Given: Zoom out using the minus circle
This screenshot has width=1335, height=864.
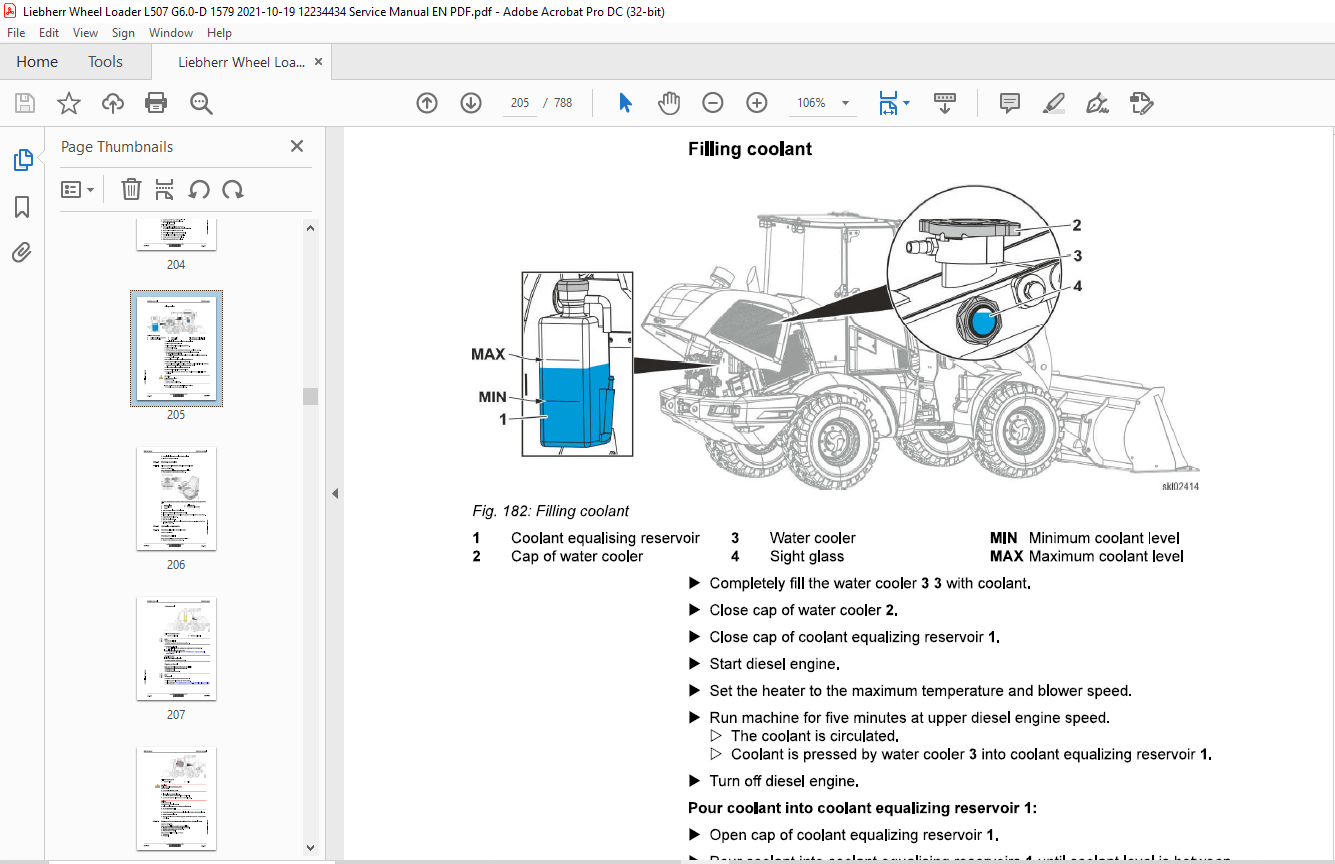Looking at the screenshot, I should [x=713, y=103].
